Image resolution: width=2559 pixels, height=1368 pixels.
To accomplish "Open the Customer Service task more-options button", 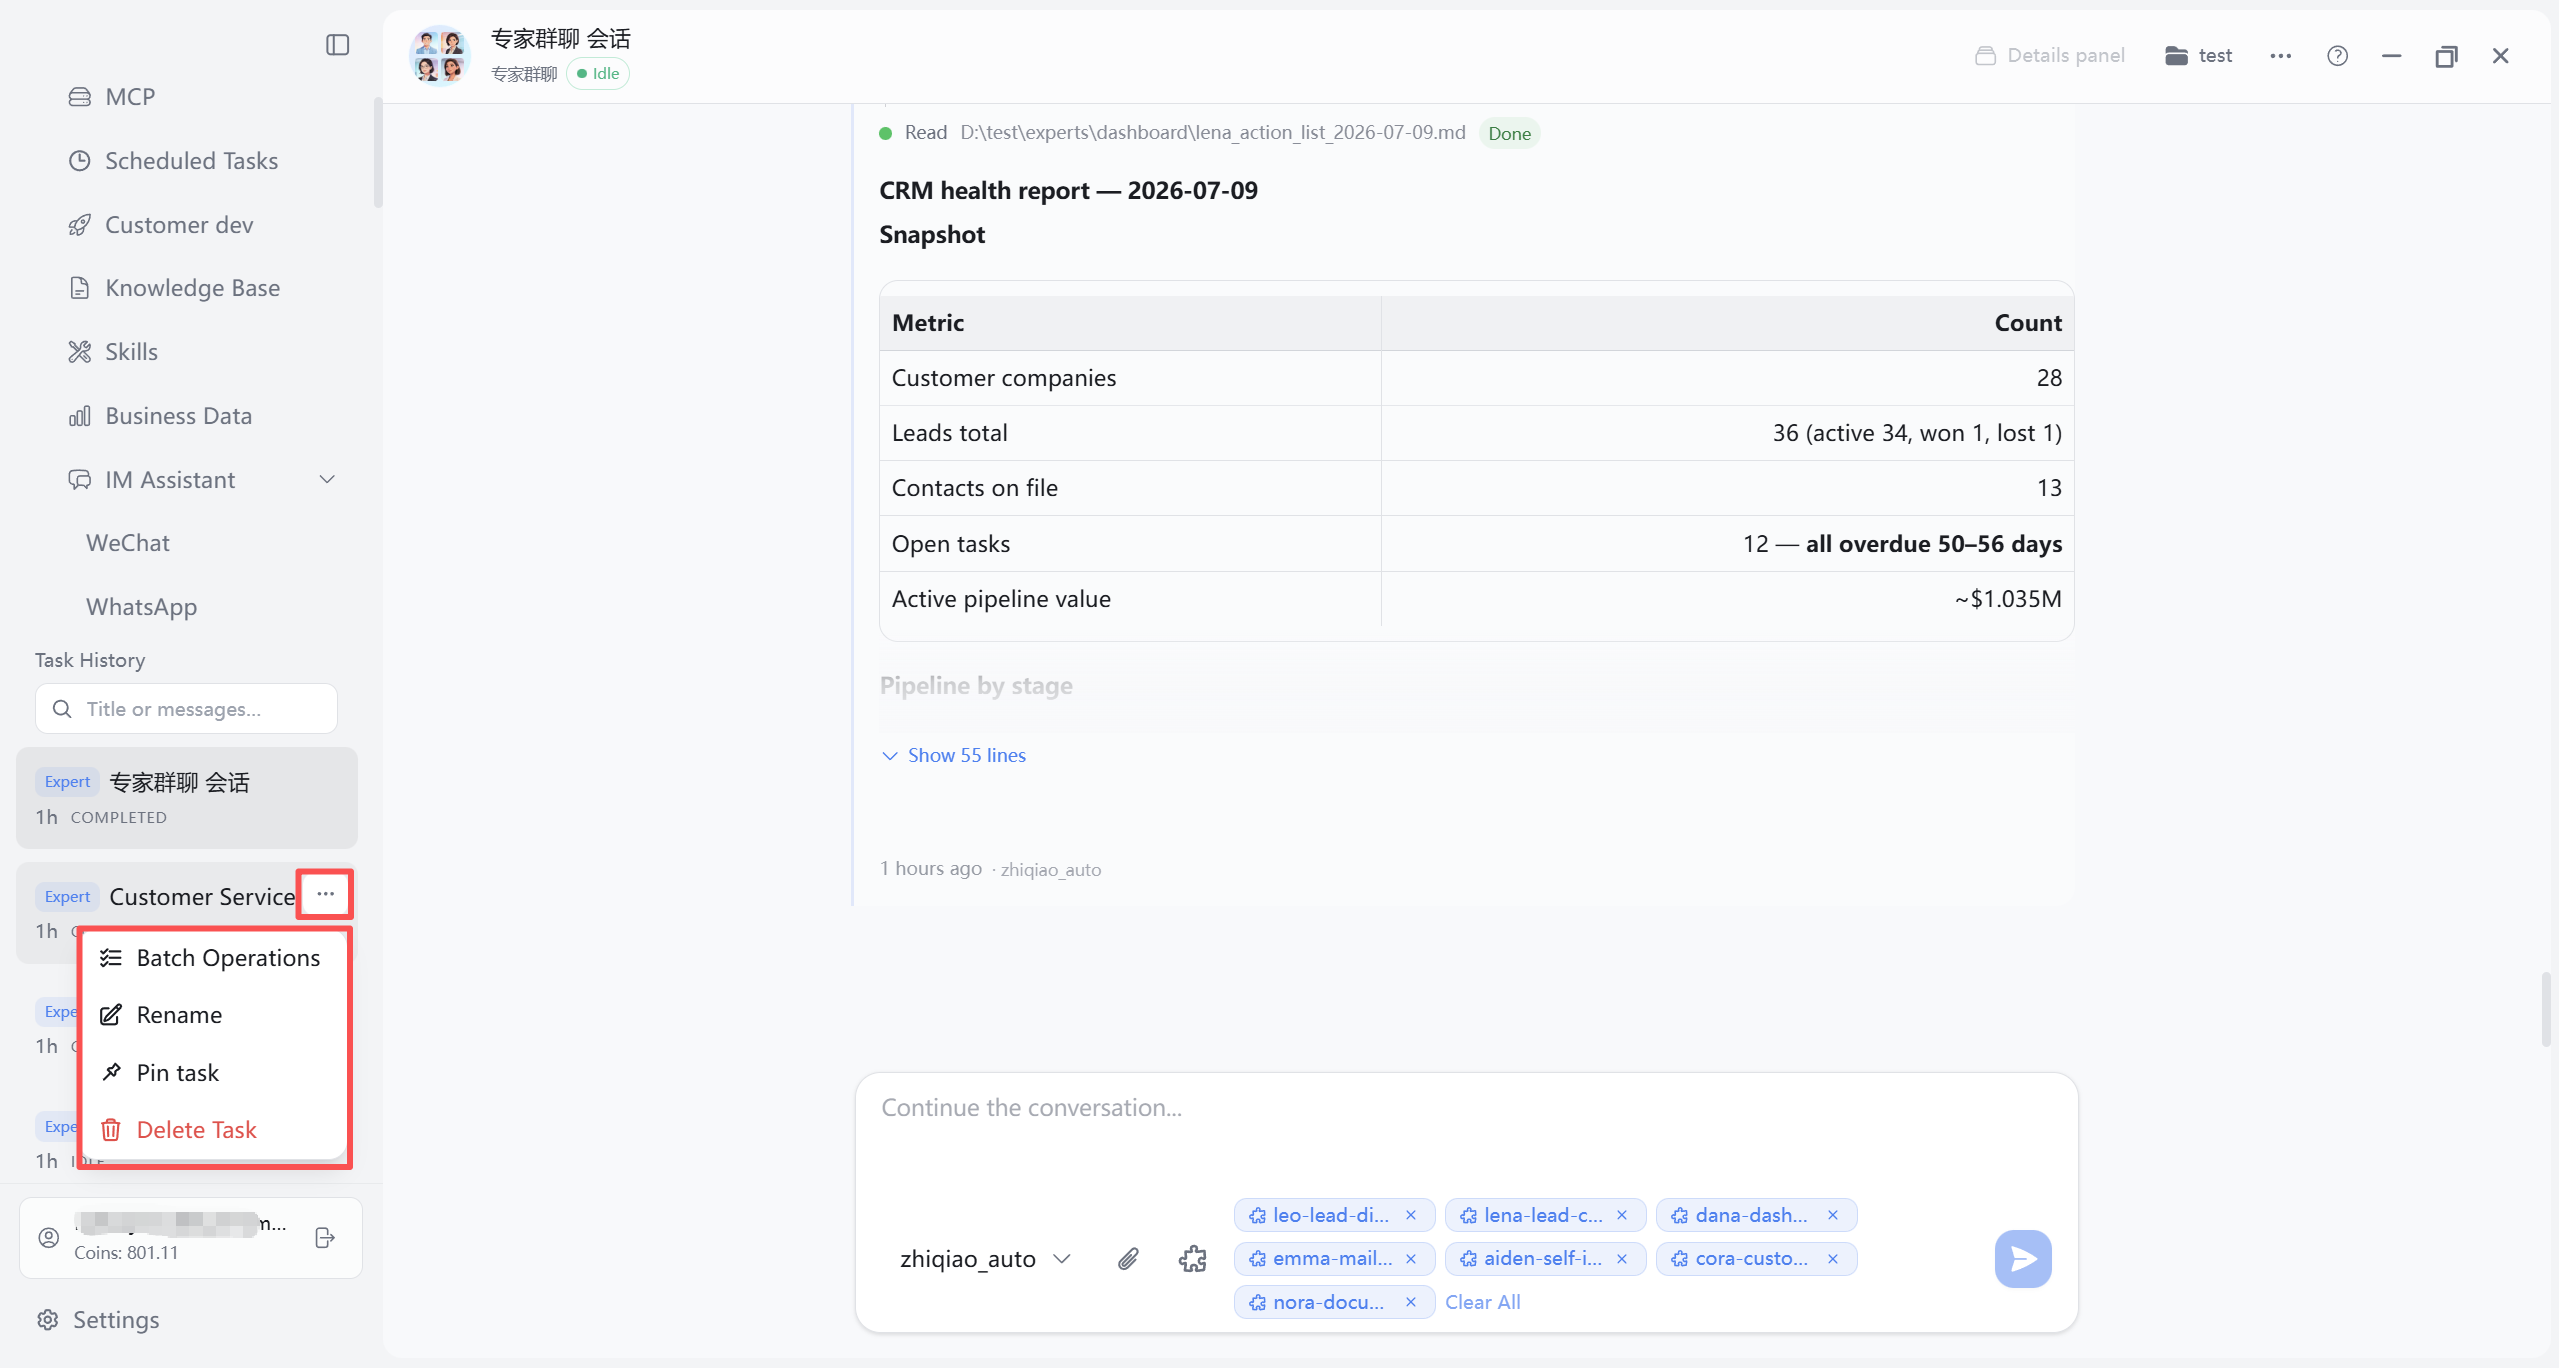I will point(325,894).
